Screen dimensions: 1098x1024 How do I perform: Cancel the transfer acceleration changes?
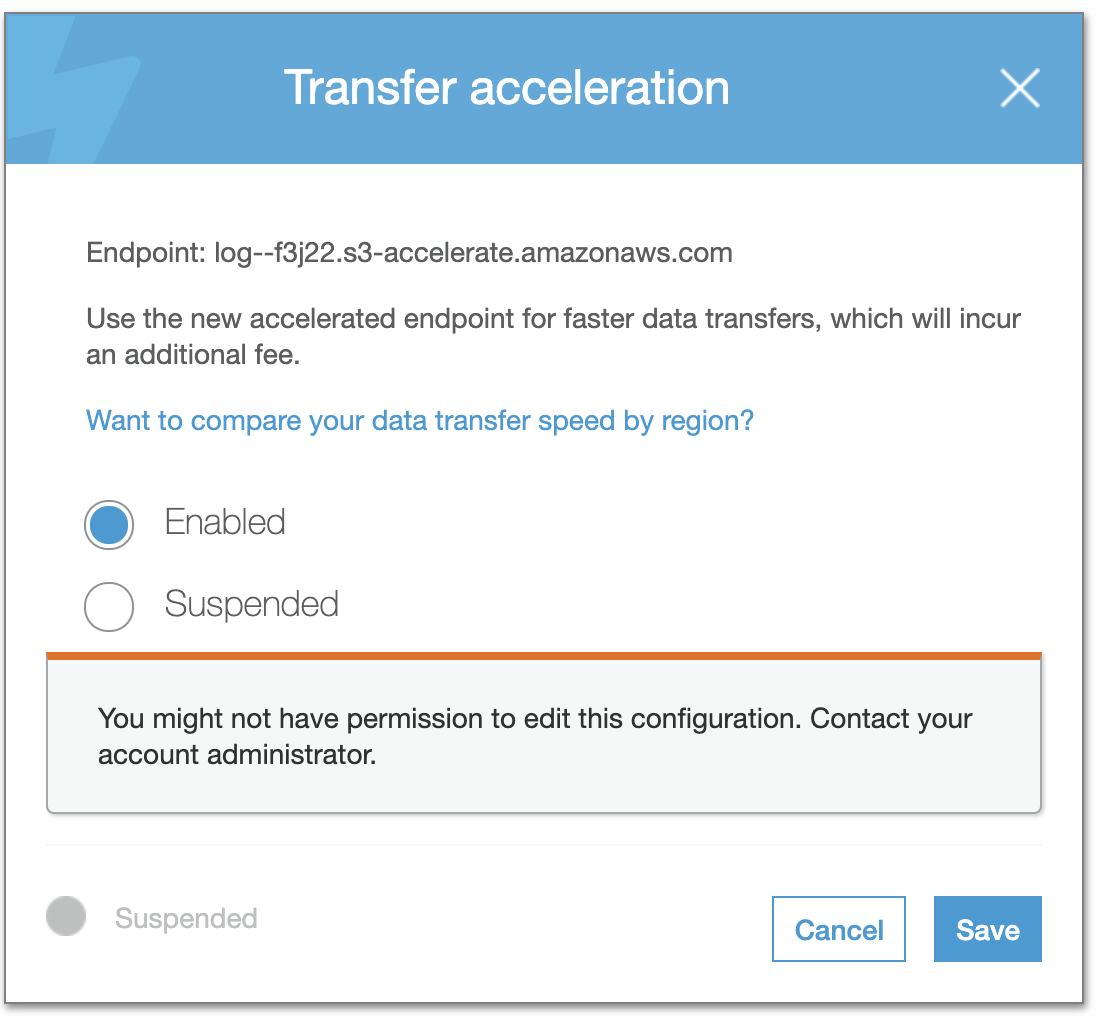[838, 929]
